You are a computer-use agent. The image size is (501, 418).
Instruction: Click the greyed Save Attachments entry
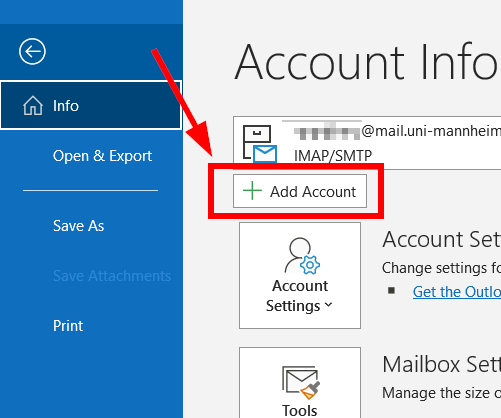point(112,276)
